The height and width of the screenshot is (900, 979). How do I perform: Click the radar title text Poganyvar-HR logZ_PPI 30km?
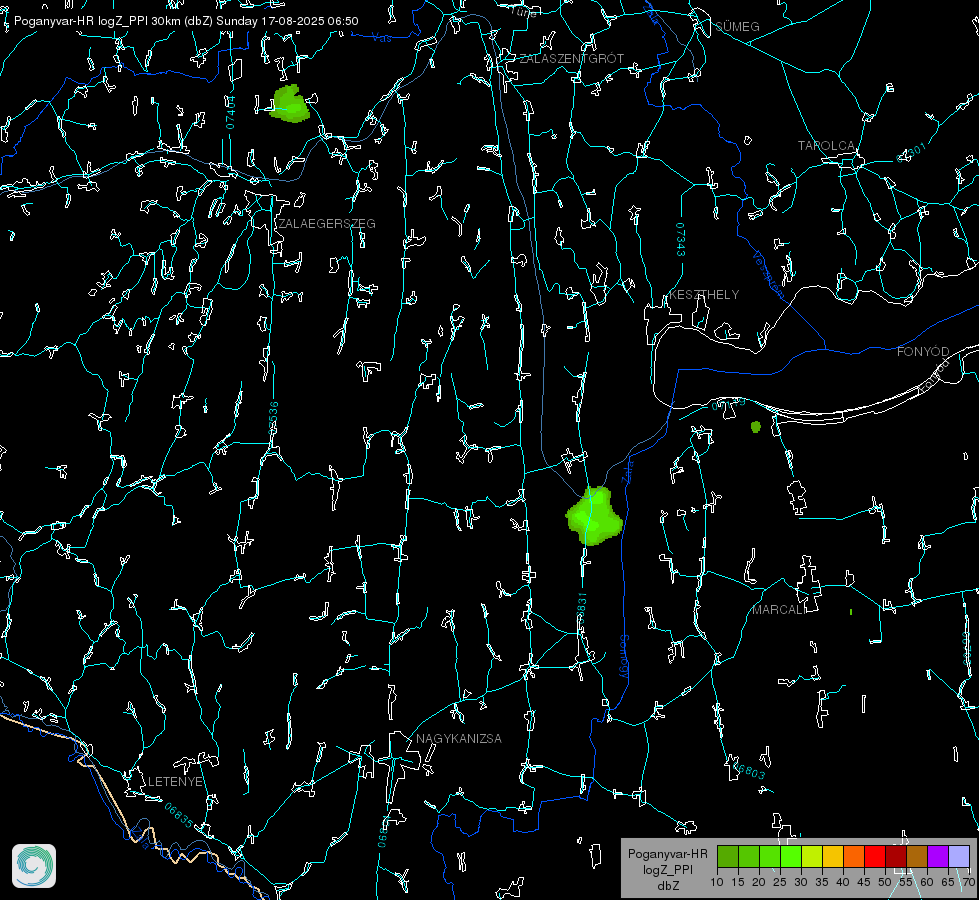coord(96,21)
